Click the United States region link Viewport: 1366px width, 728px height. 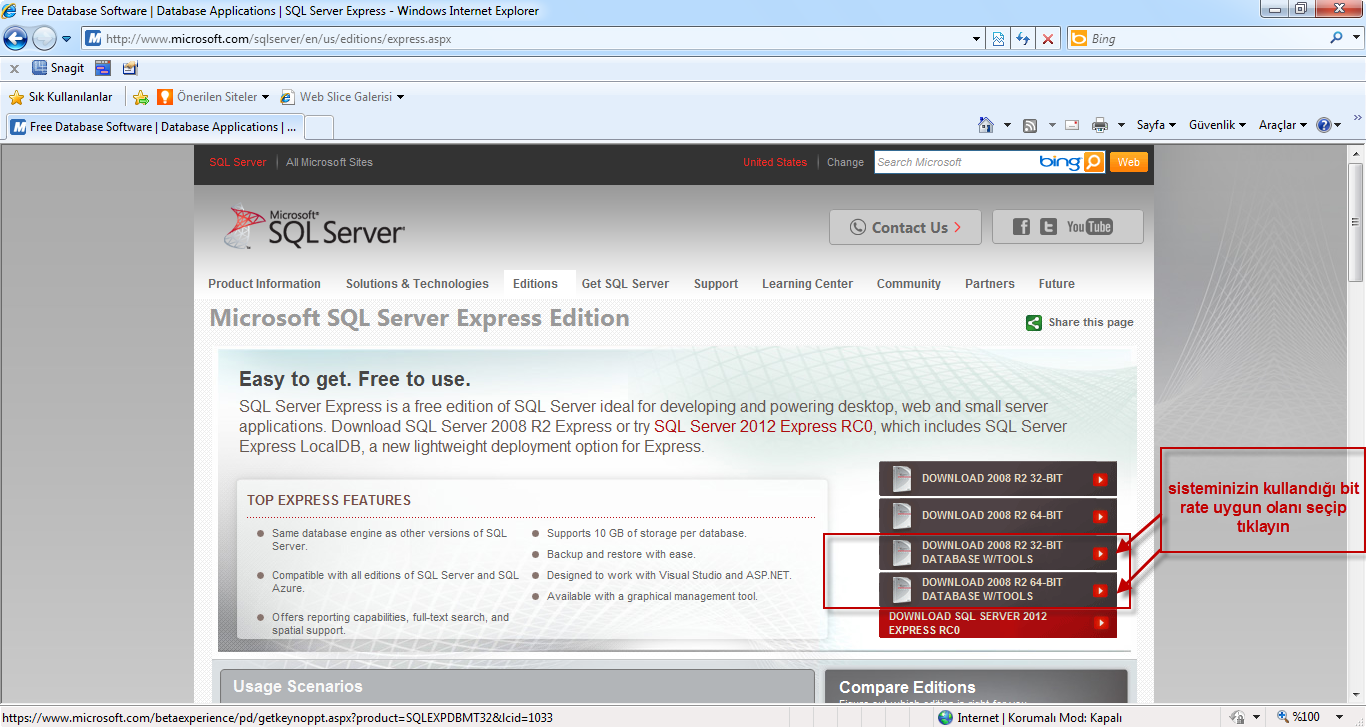[775, 162]
